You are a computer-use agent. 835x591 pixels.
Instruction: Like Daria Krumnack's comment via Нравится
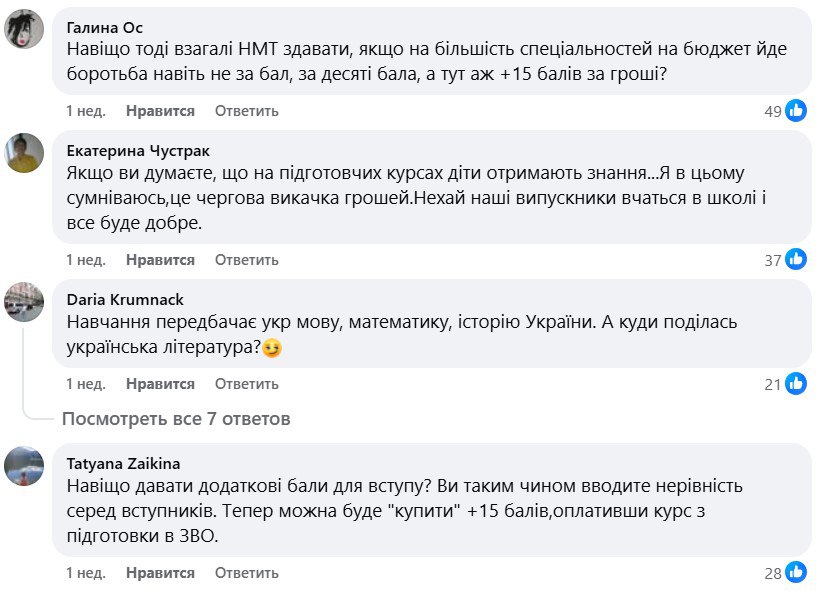[x=160, y=384]
